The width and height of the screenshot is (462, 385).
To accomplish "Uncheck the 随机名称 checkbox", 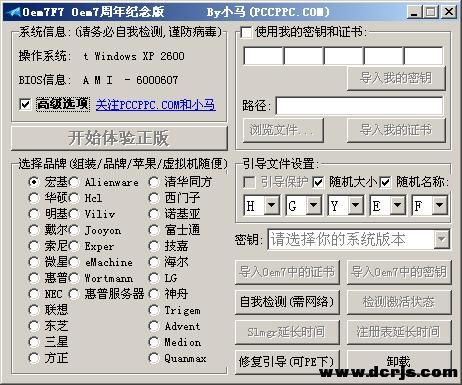I will point(385,182).
